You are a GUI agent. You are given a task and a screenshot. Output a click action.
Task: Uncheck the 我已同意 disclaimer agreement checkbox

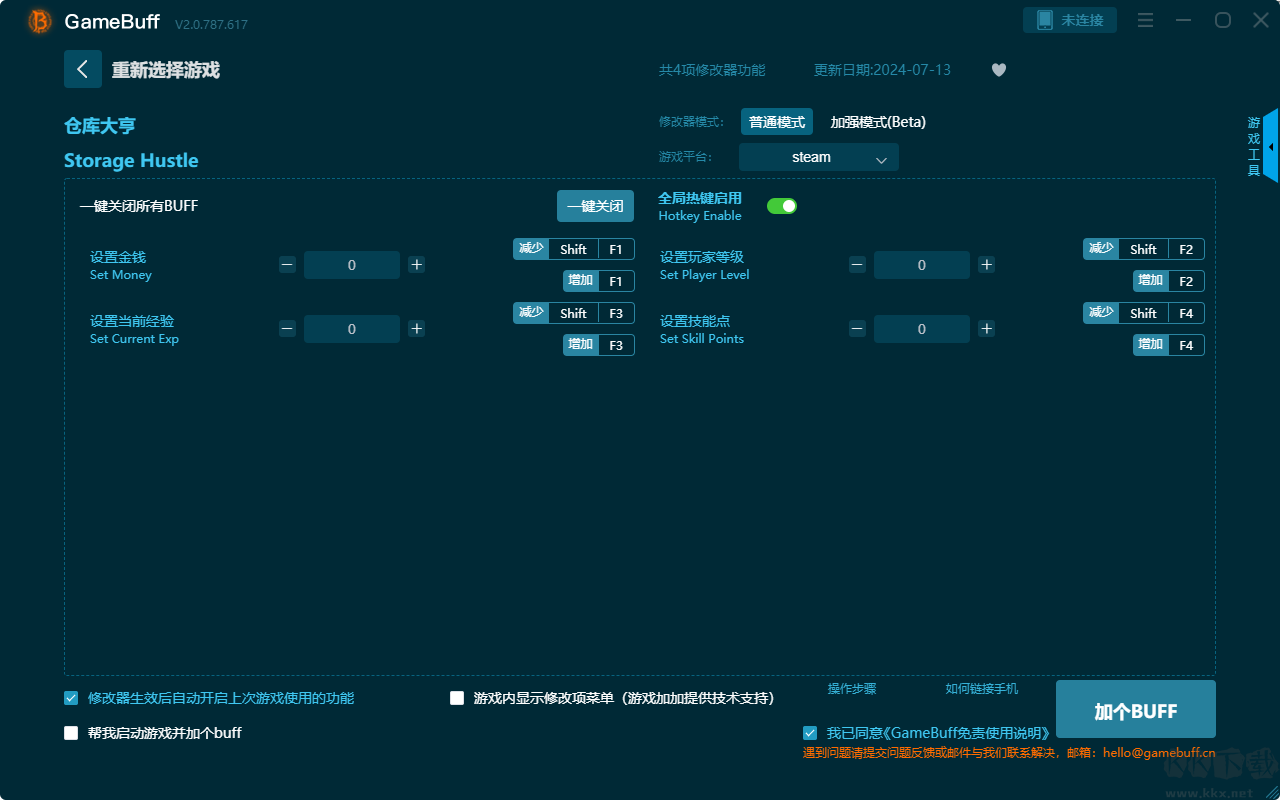[810, 733]
